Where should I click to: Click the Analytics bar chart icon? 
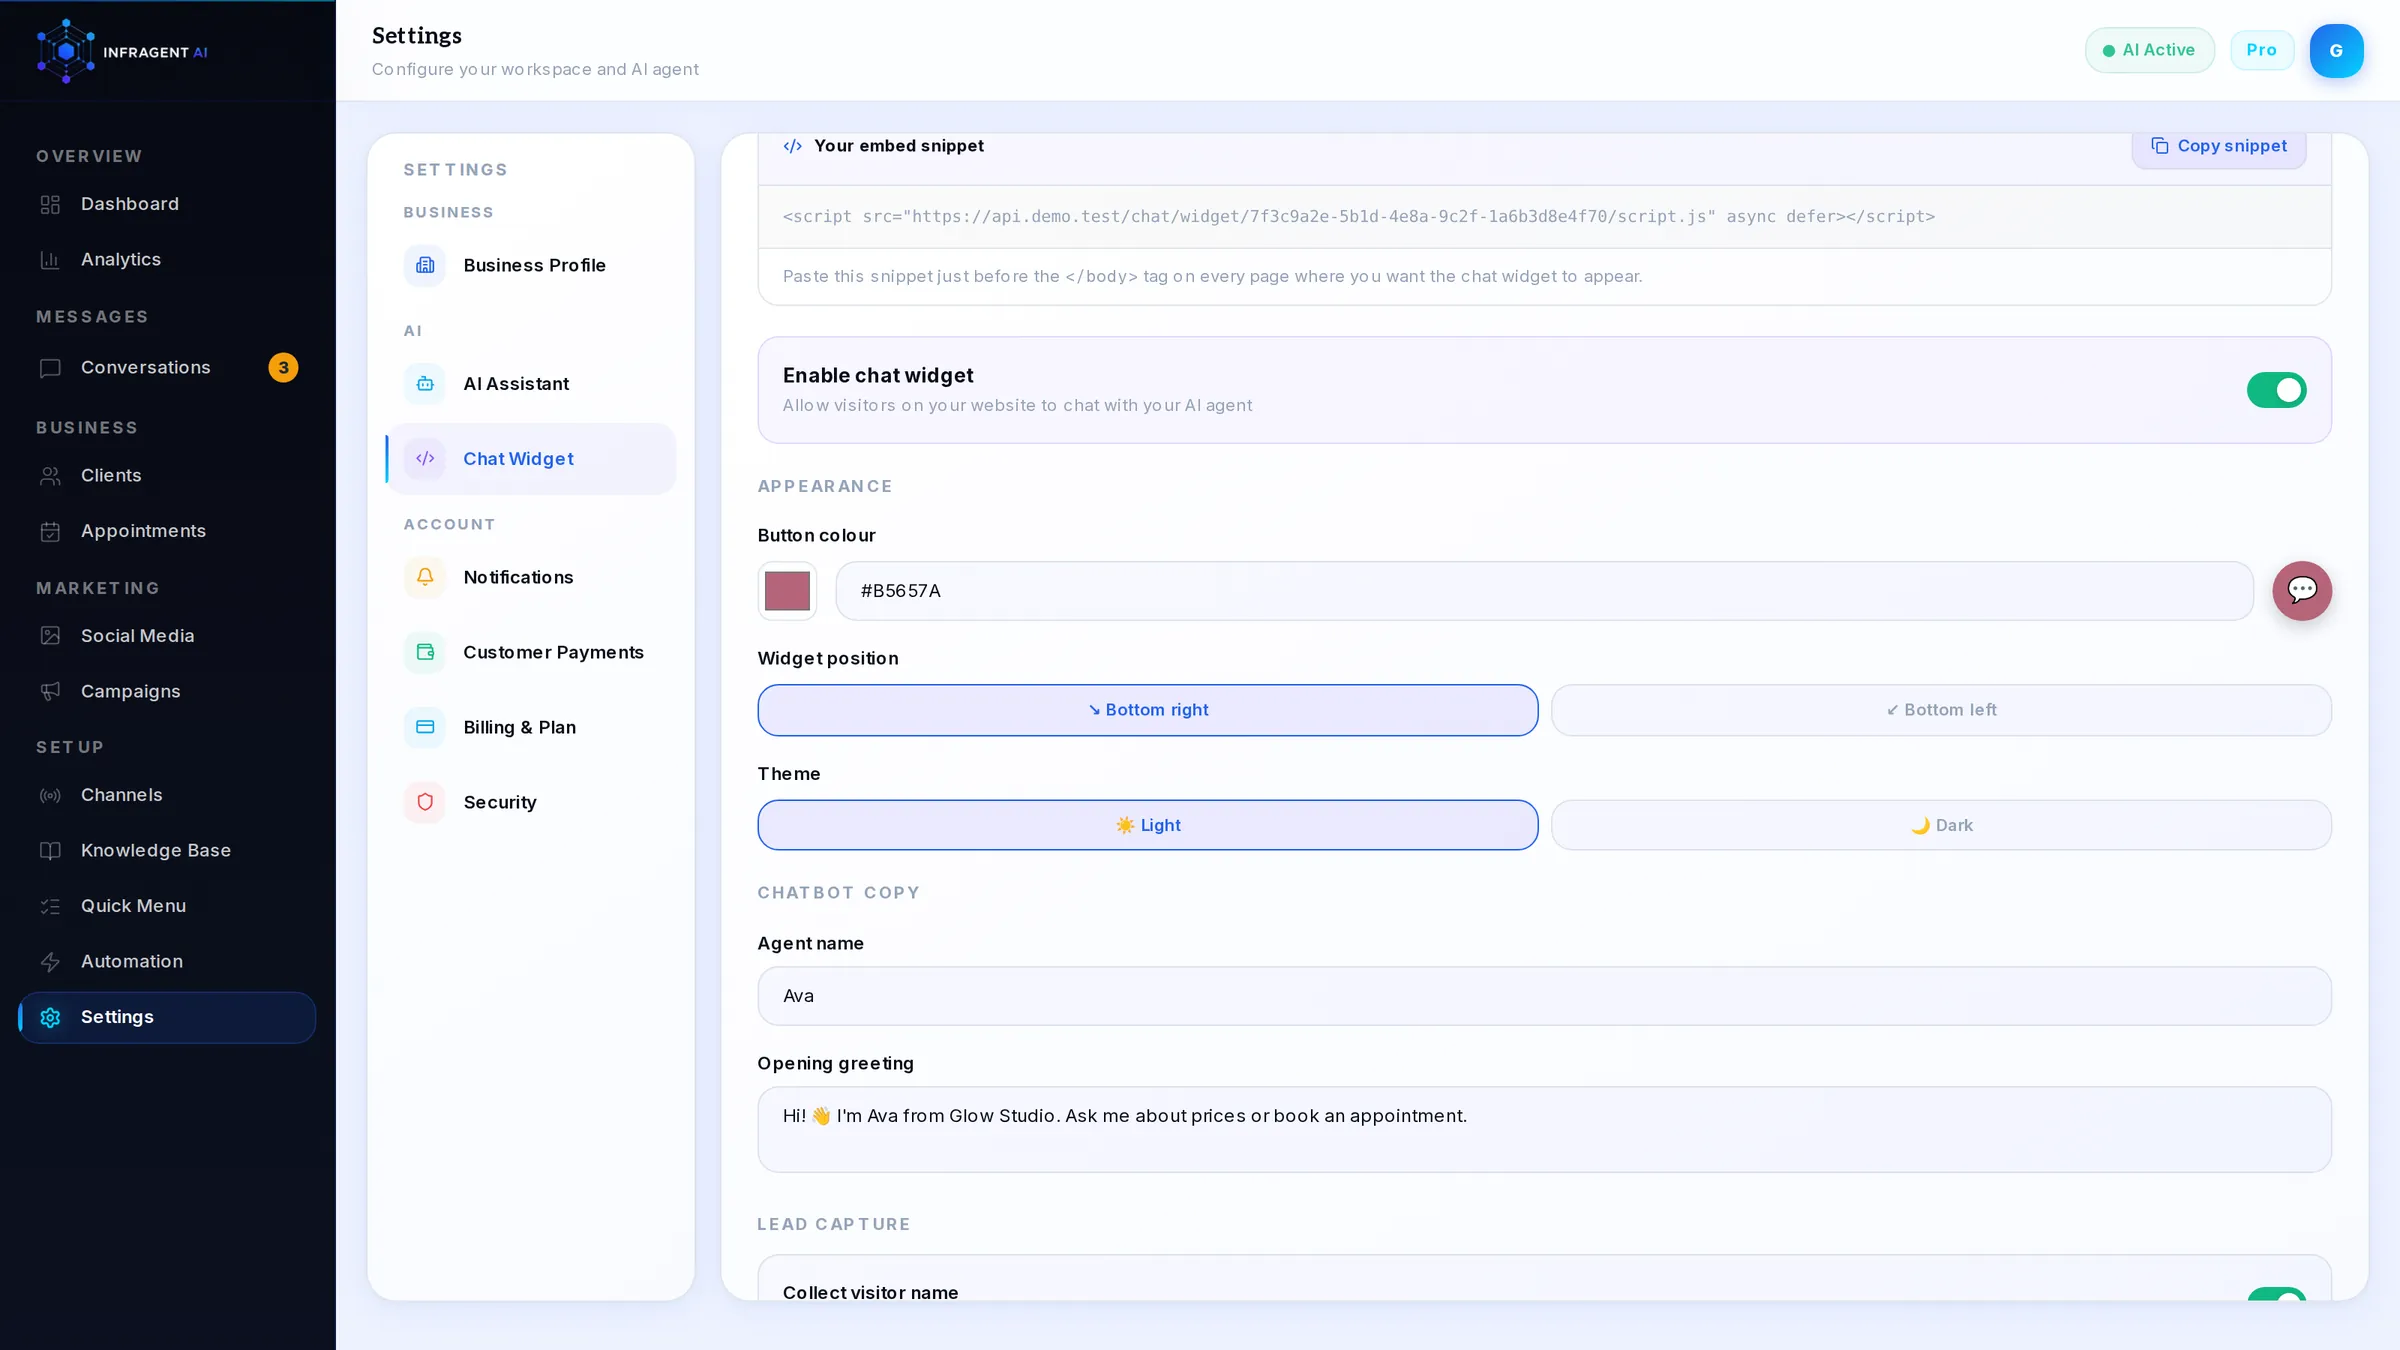(50, 260)
